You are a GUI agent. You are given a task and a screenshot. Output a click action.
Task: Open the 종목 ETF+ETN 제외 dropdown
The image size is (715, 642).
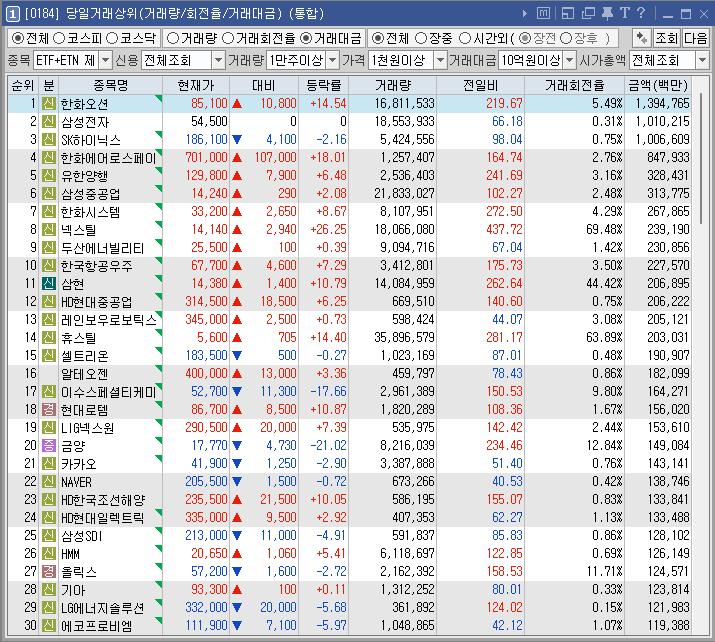[105, 60]
